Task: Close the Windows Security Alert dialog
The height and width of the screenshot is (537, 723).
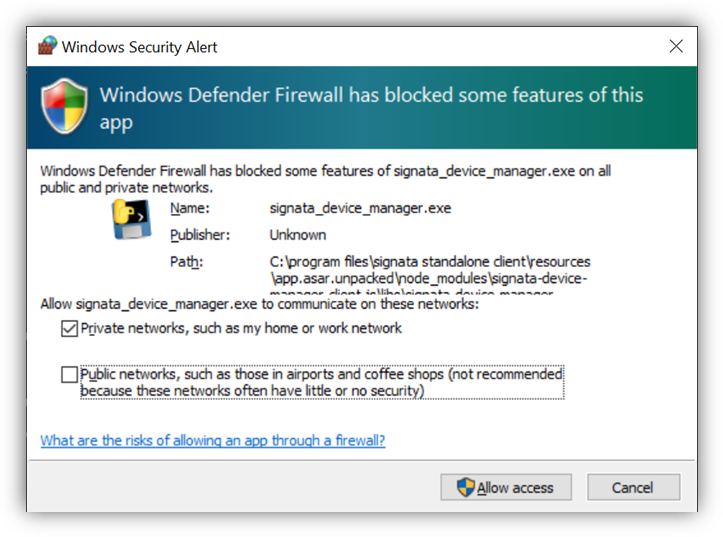Action: (676, 46)
